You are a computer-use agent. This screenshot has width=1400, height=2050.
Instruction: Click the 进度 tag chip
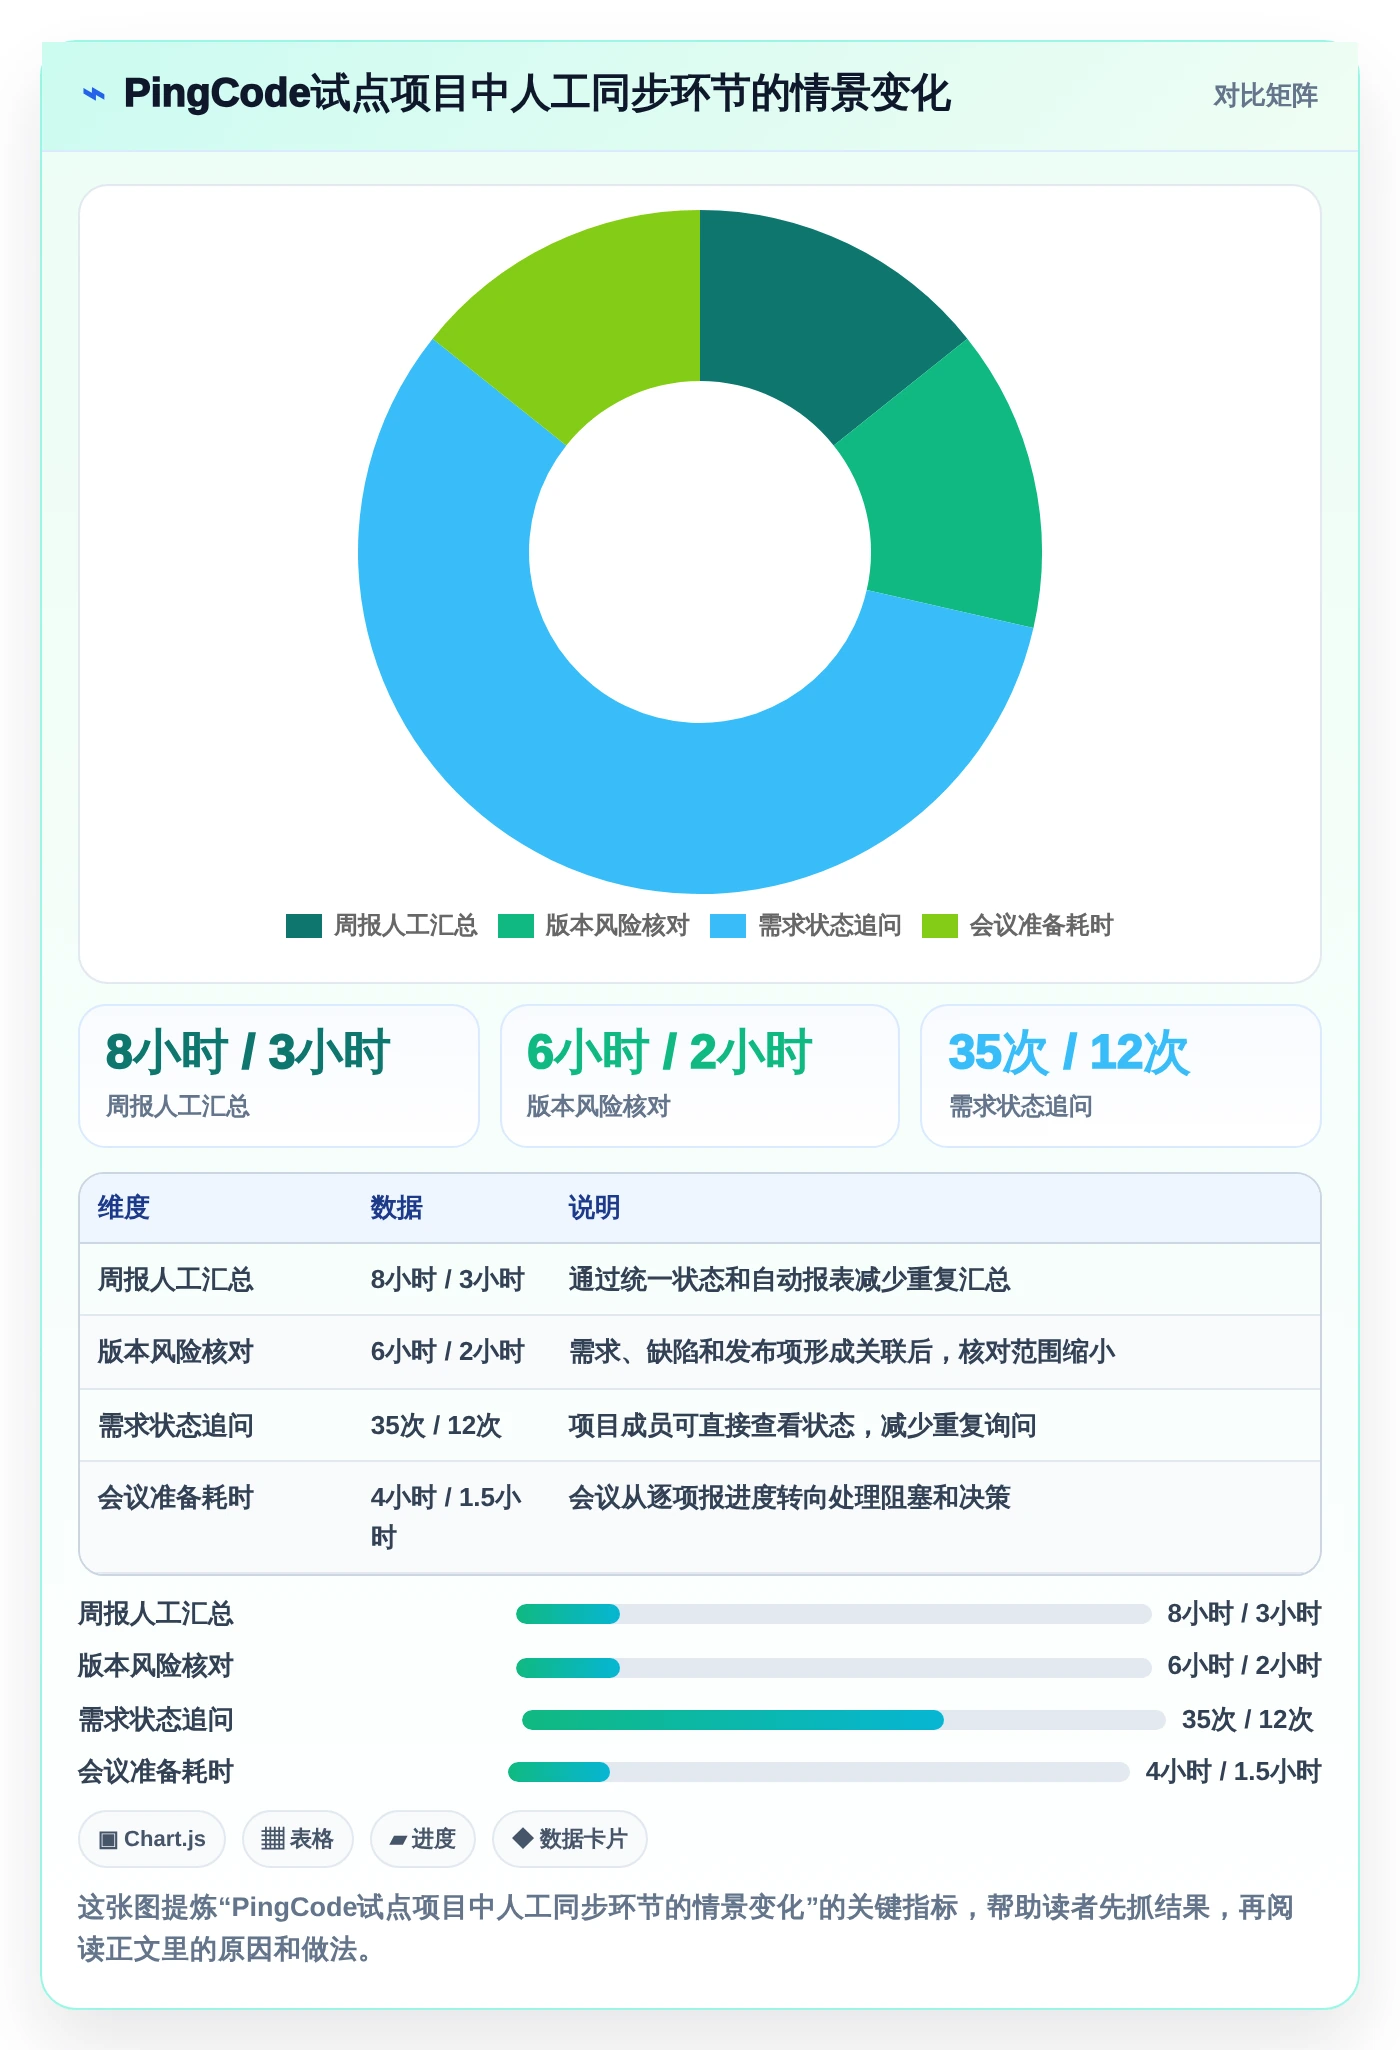422,1839
